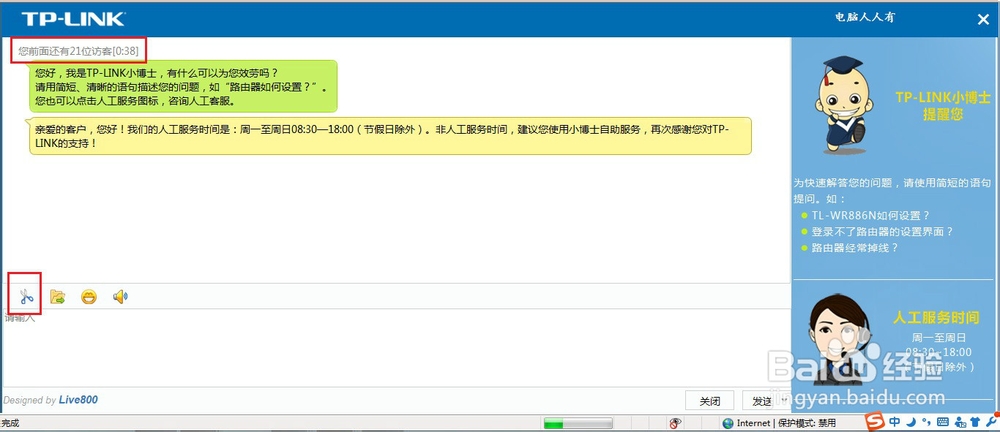Select suggestion TL-WR886N如何设置？
The image size is (1000, 432).
870,216
